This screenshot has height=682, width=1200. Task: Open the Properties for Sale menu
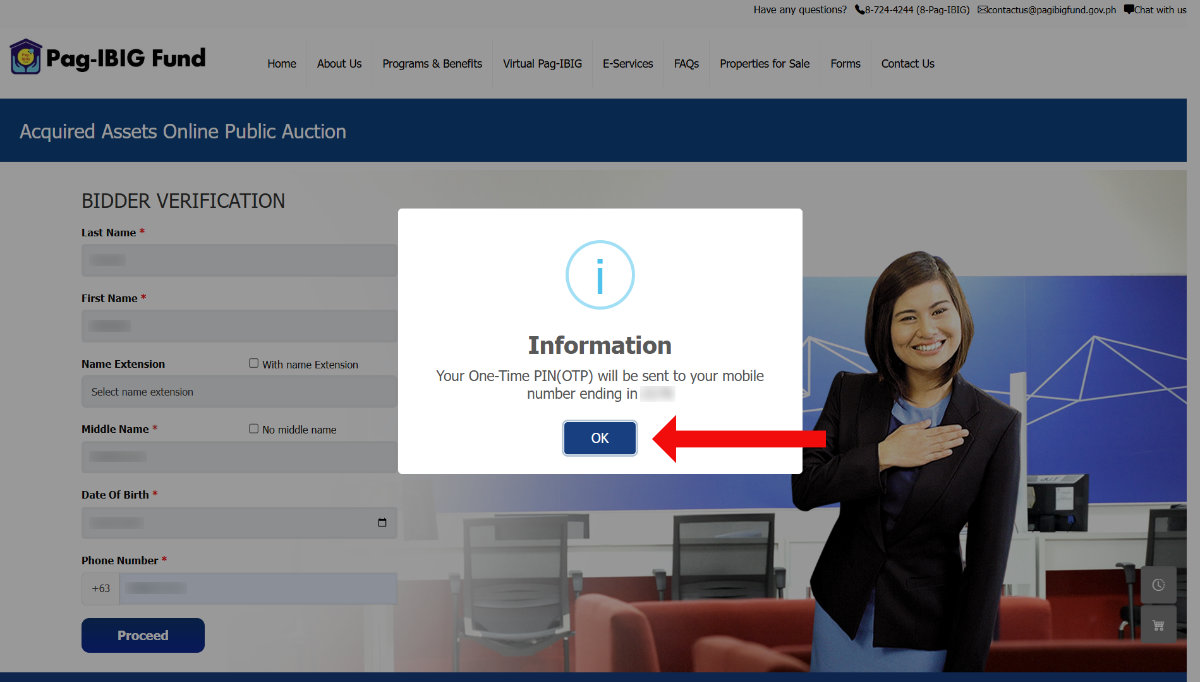point(765,64)
